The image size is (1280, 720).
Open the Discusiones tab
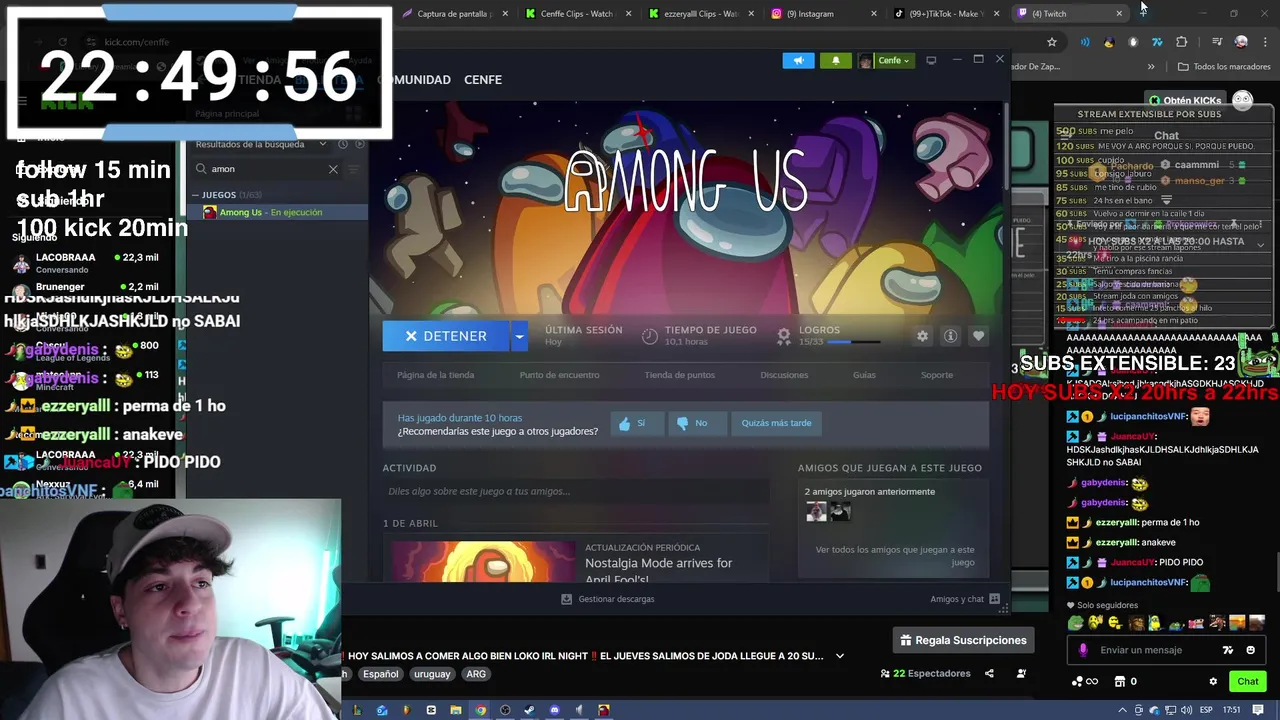click(x=784, y=375)
